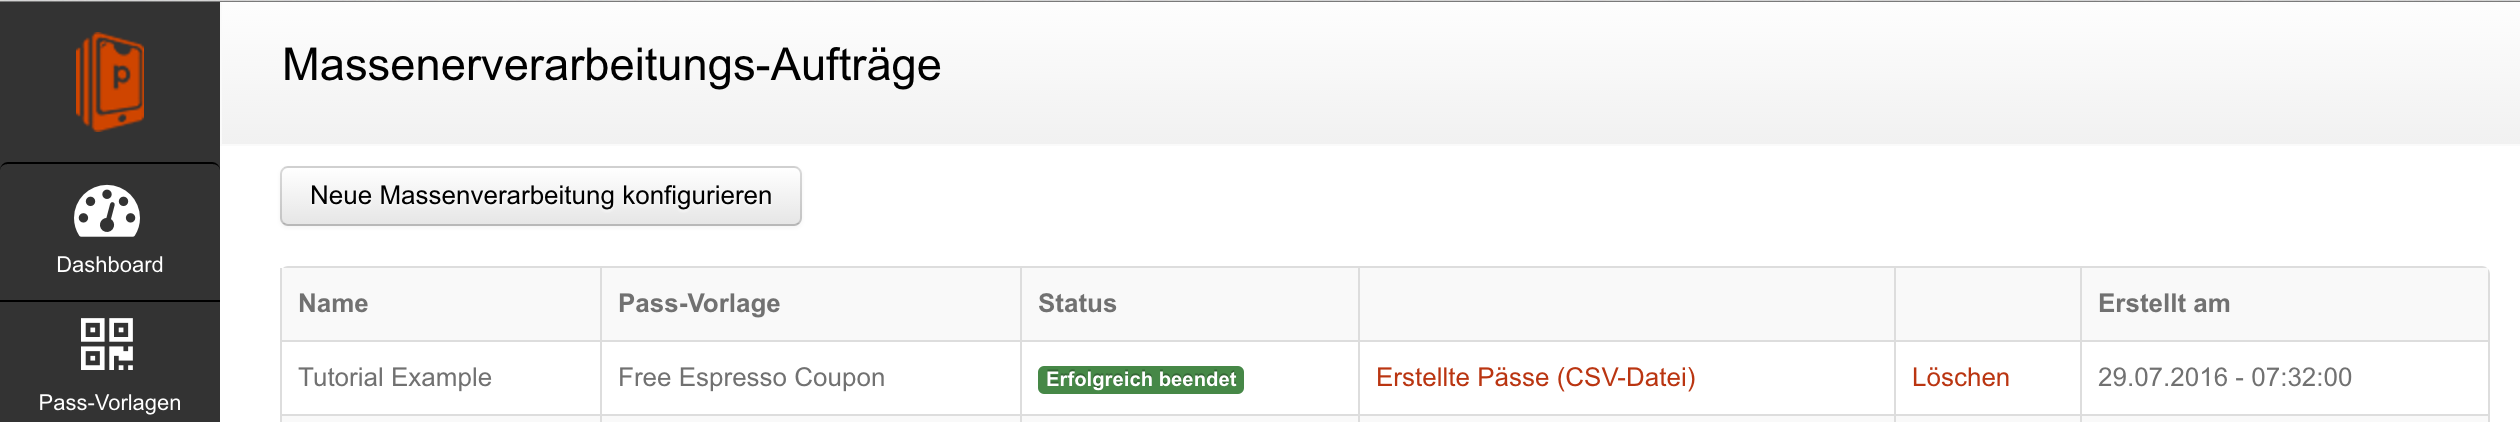The image size is (2520, 422).
Task: Click Neue Massenverarbeitung konfigurieren button
Action: coord(541,196)
